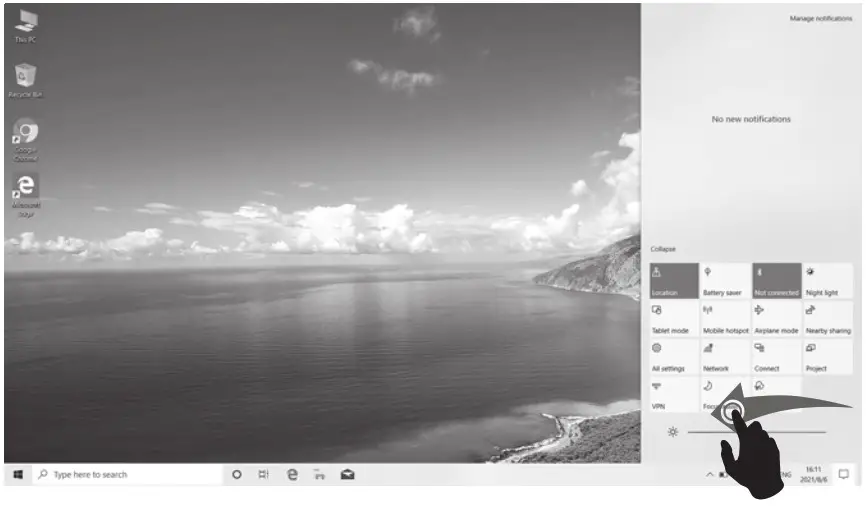Image resolution: width=866 pixels, height=506 pixels.
Task: Click the Type here to search box
Action: 127,475
